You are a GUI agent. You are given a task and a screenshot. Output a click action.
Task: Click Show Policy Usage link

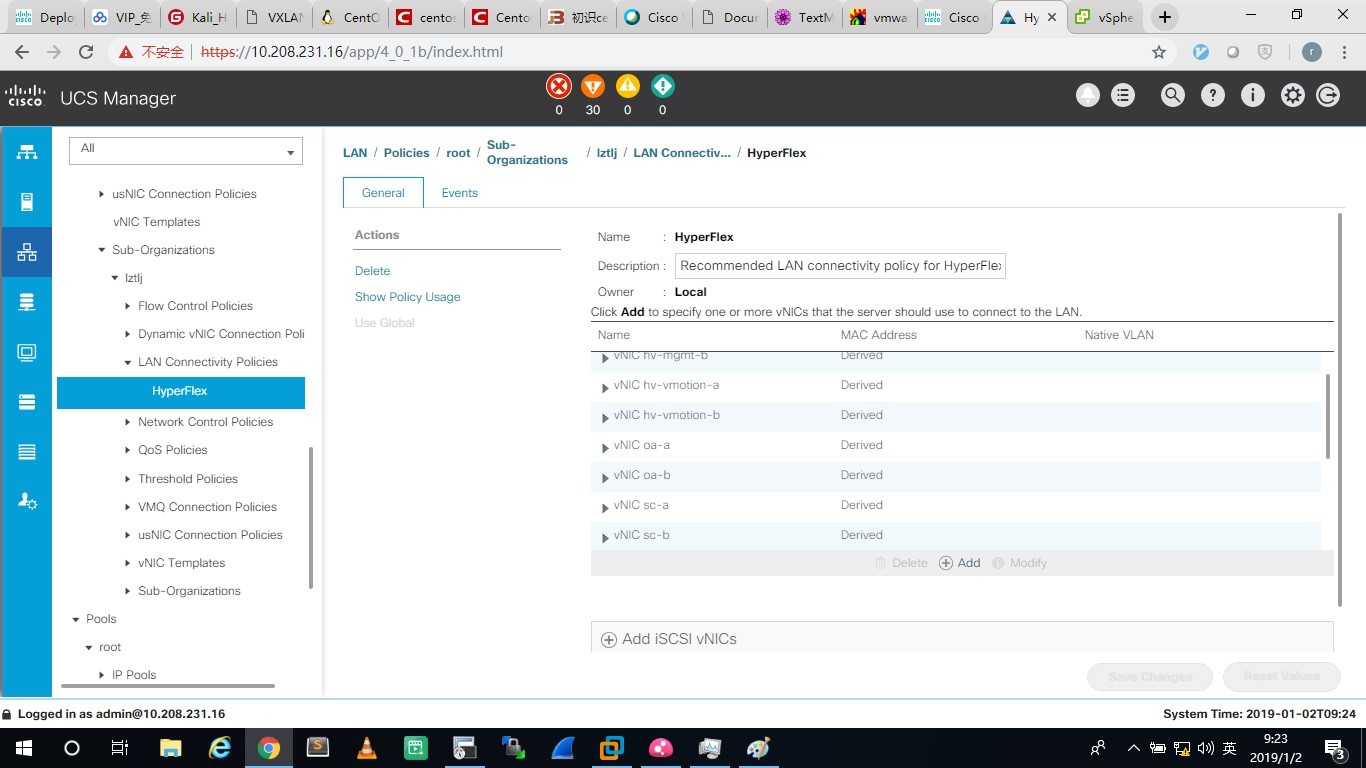pos(407,297)
